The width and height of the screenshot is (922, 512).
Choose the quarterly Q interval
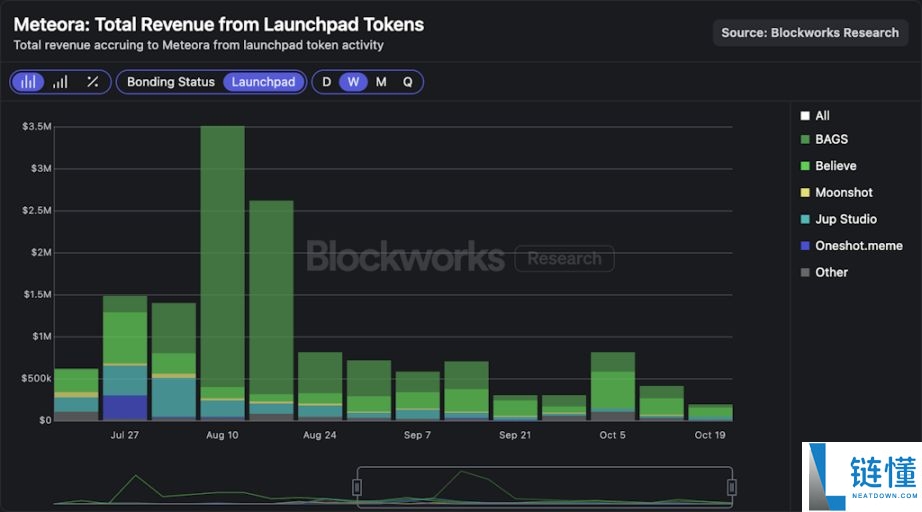[407, 82]
